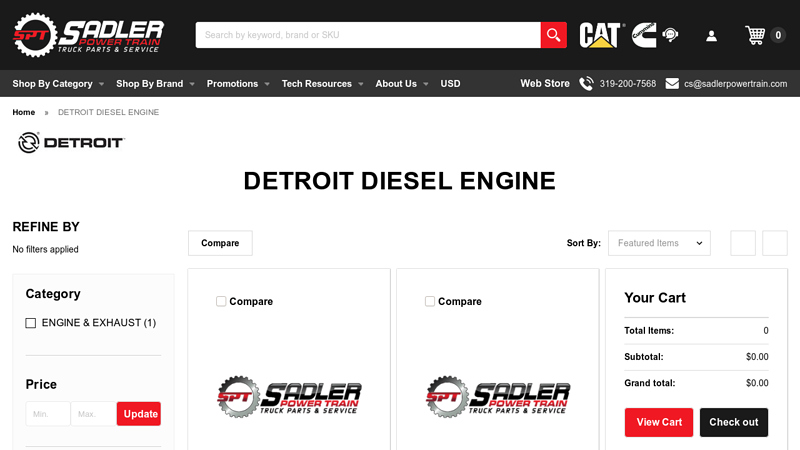Click the email envelope icon

point(672,84)
